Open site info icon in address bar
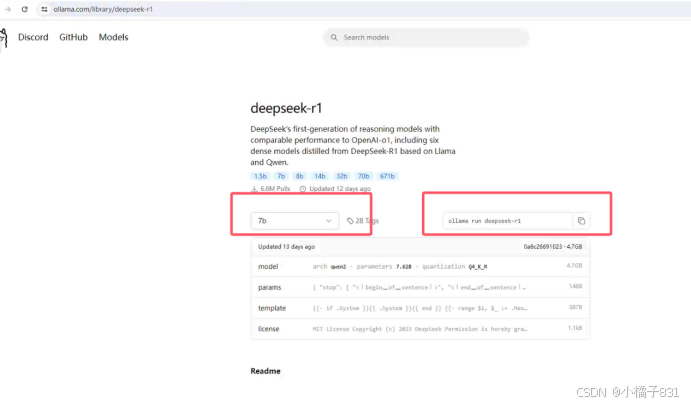 [x=44, y=9]
